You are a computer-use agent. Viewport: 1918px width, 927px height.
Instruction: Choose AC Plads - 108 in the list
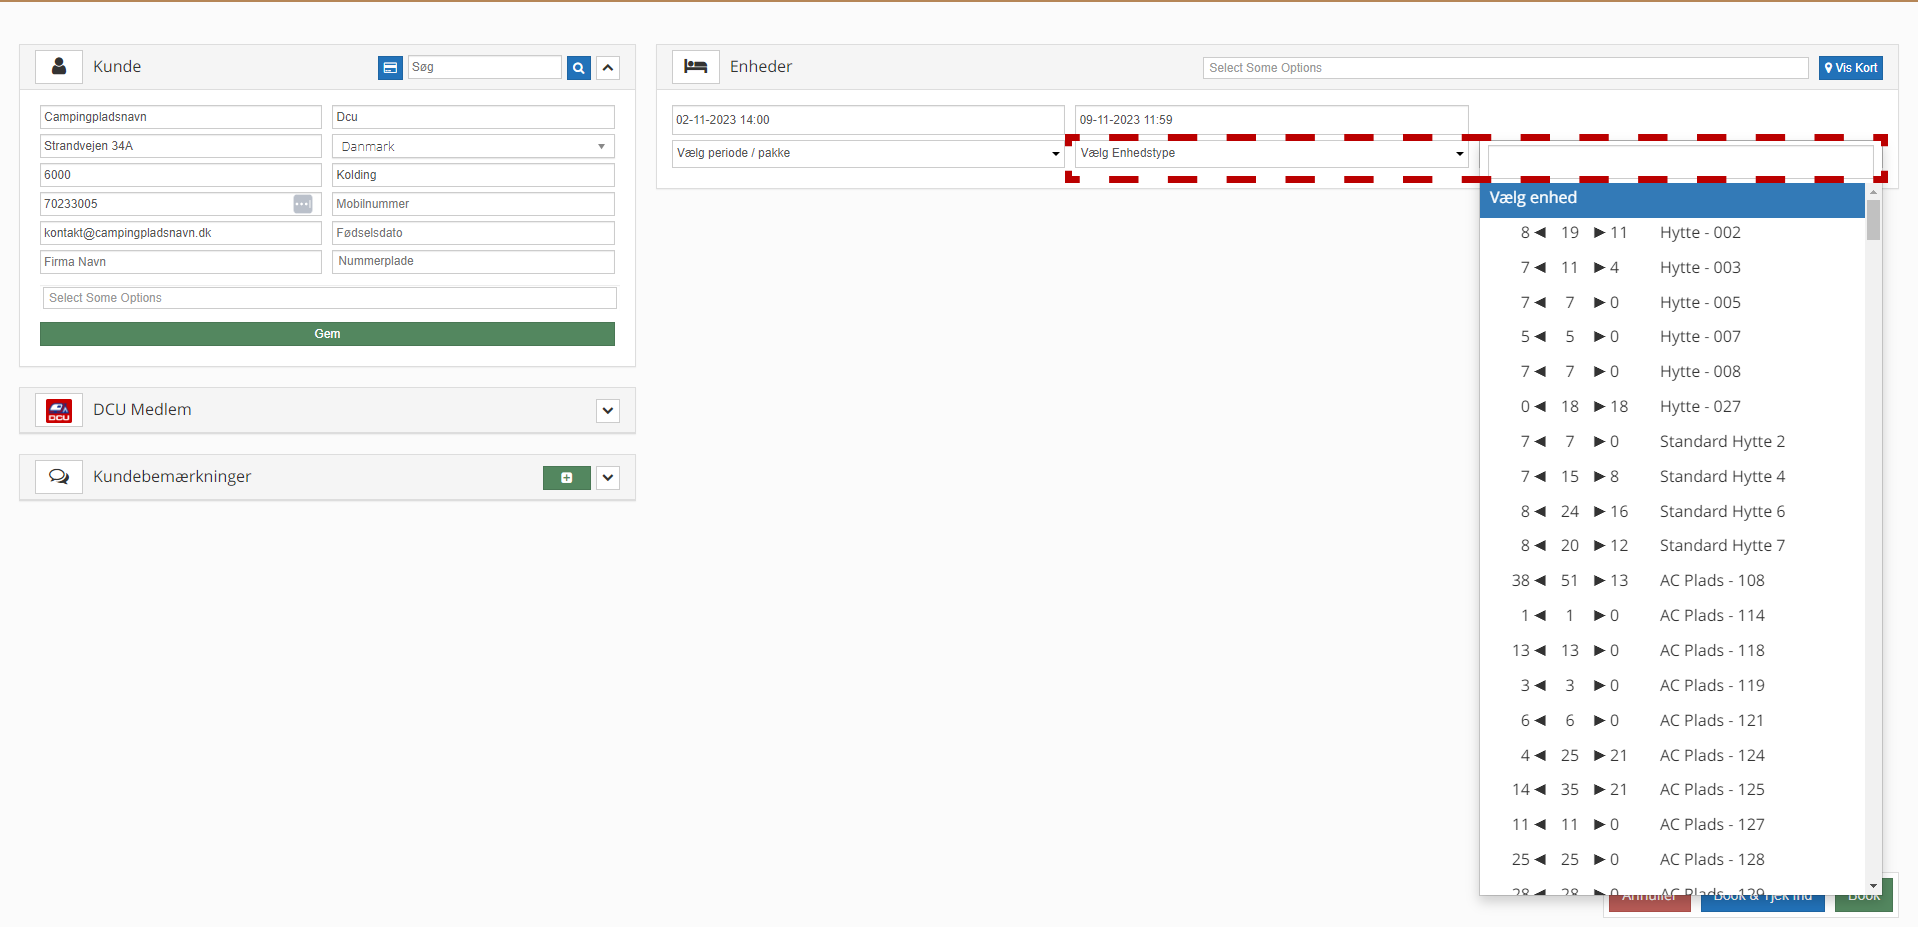1711,581
